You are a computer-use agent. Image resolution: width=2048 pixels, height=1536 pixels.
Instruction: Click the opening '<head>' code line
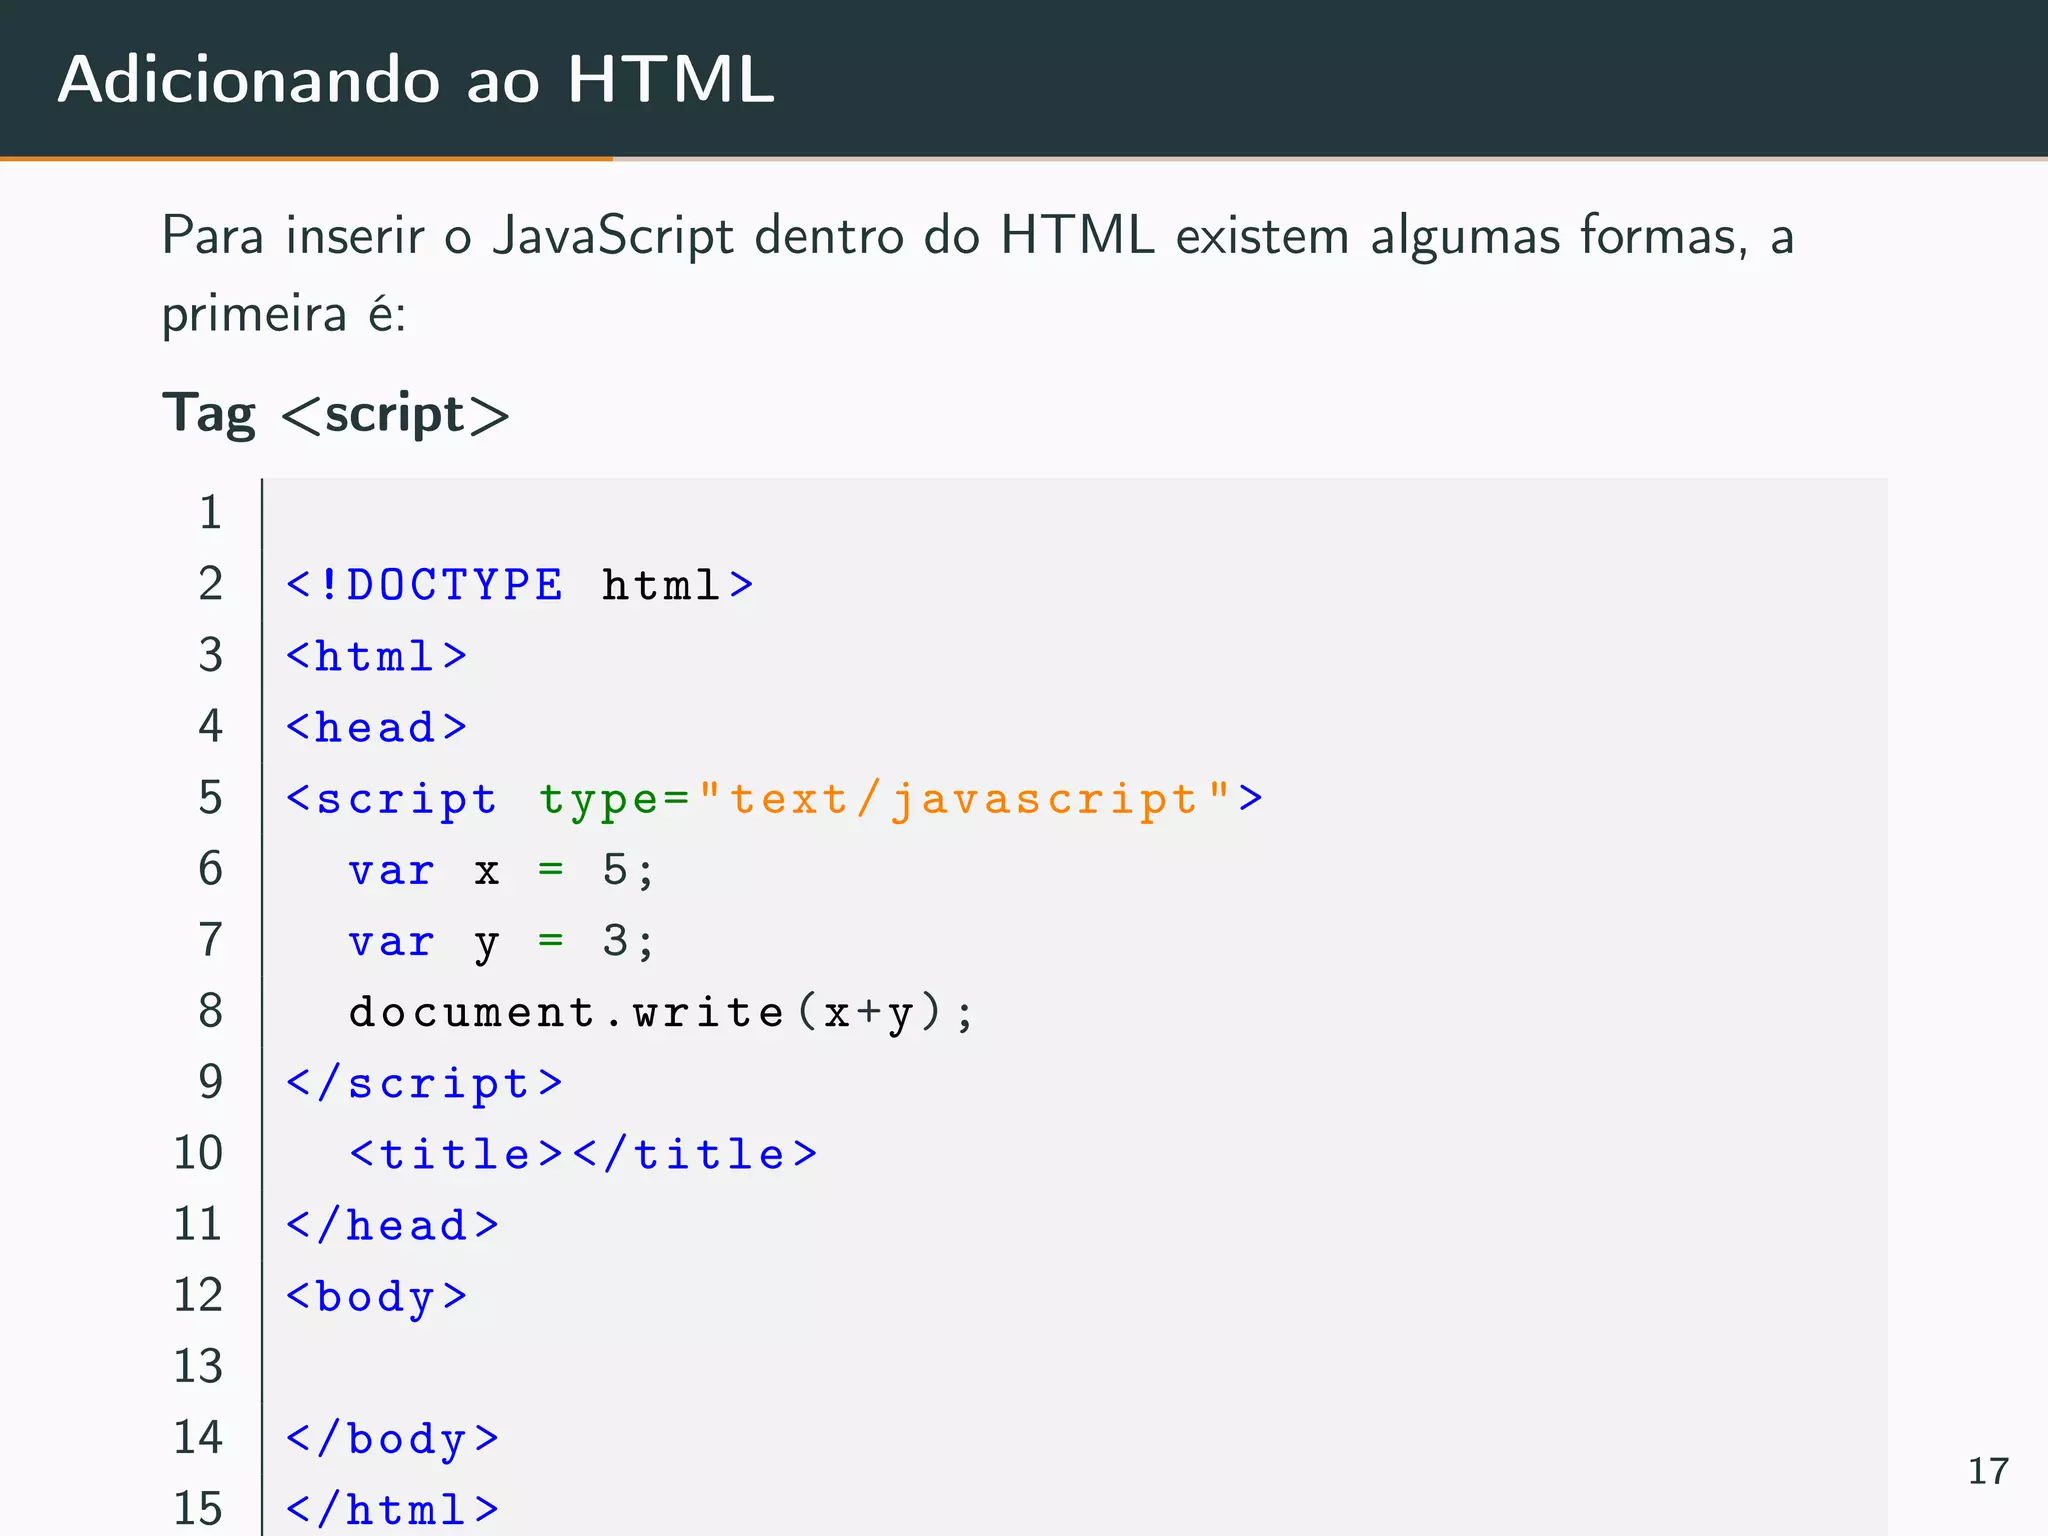point(376,727)
